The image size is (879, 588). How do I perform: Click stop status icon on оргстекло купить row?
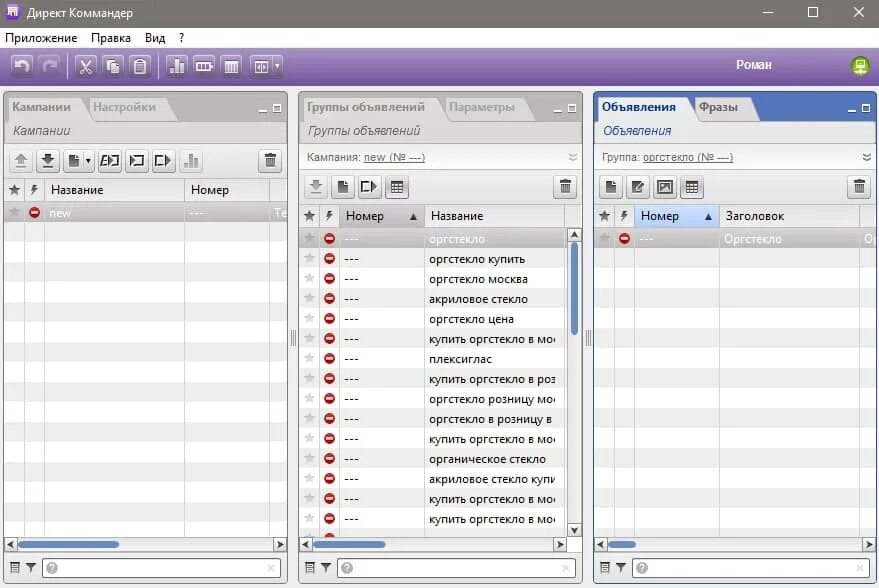[330, 258]
